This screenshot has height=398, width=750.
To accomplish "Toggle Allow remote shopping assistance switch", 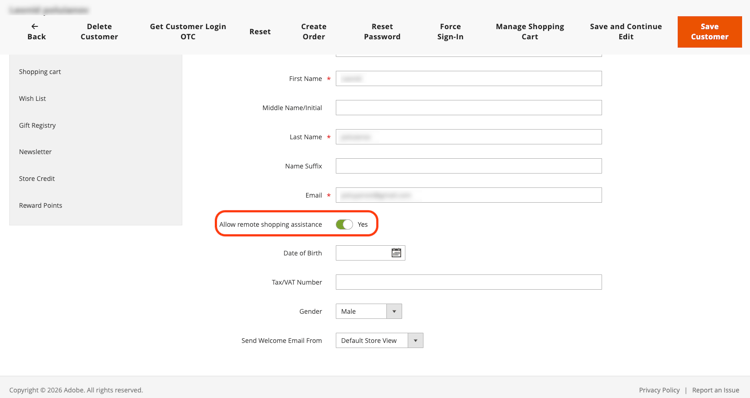I will click(x=344, y=224).
